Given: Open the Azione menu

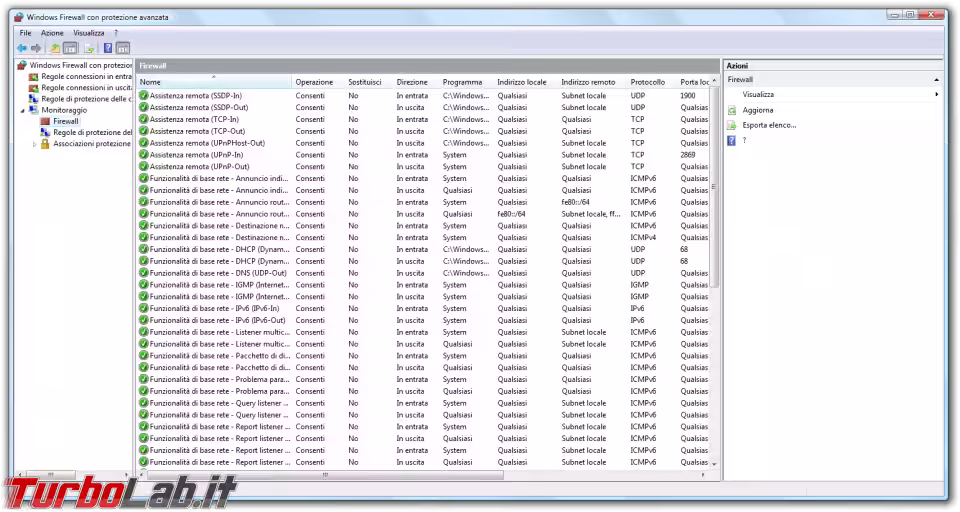Looking at the screenshot, I should [x=52, y=33].
